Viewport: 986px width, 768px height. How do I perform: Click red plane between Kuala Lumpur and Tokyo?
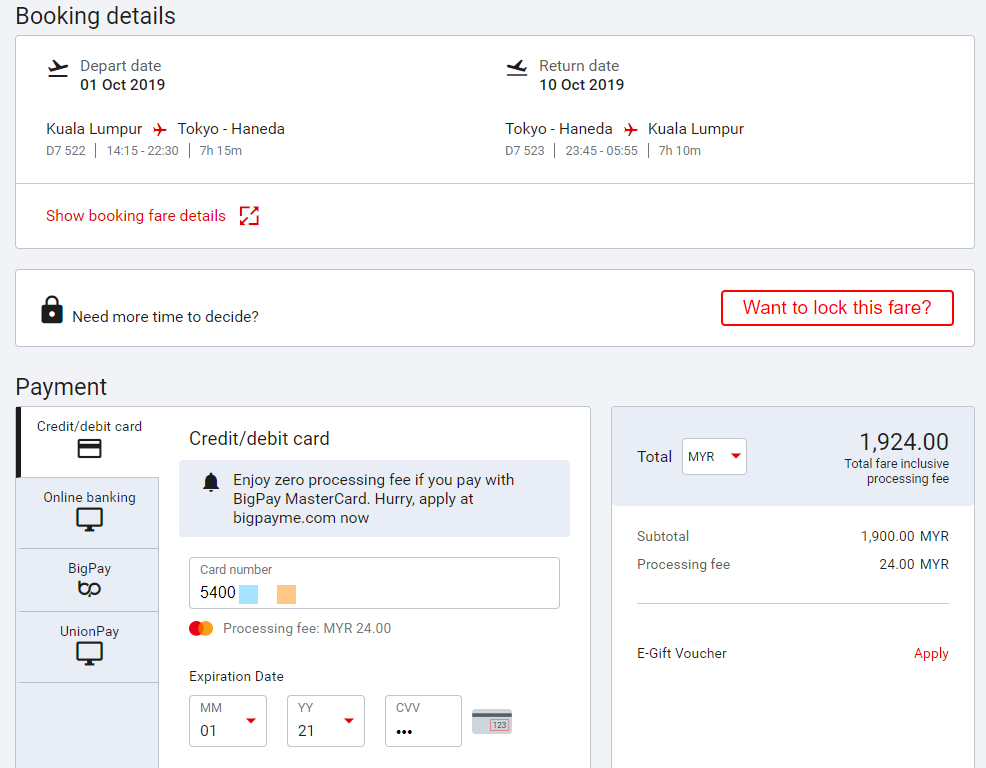[160, 129]
